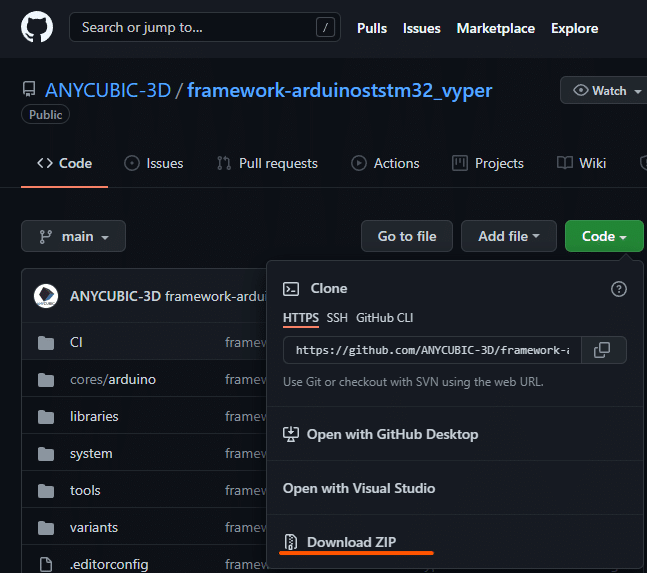
Task: Open the GitHub home logo
Action: coord(37,27)
